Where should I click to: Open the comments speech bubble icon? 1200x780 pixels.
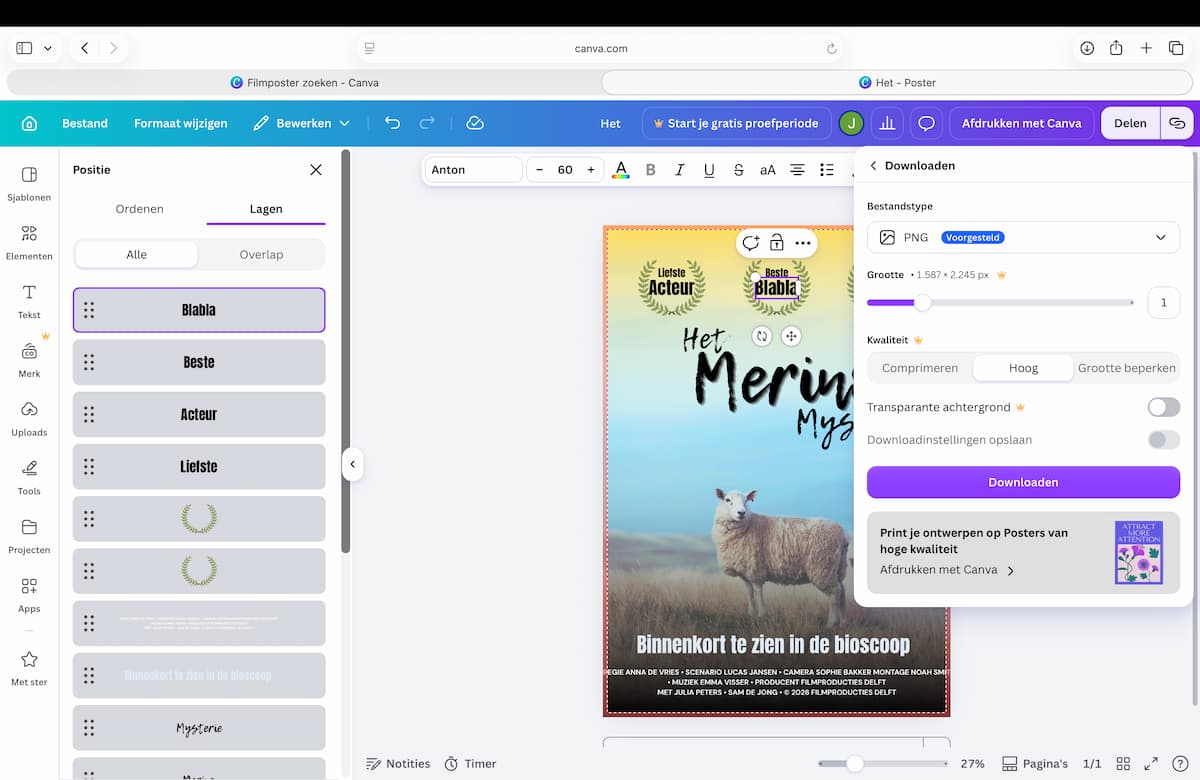click(927, 123)
